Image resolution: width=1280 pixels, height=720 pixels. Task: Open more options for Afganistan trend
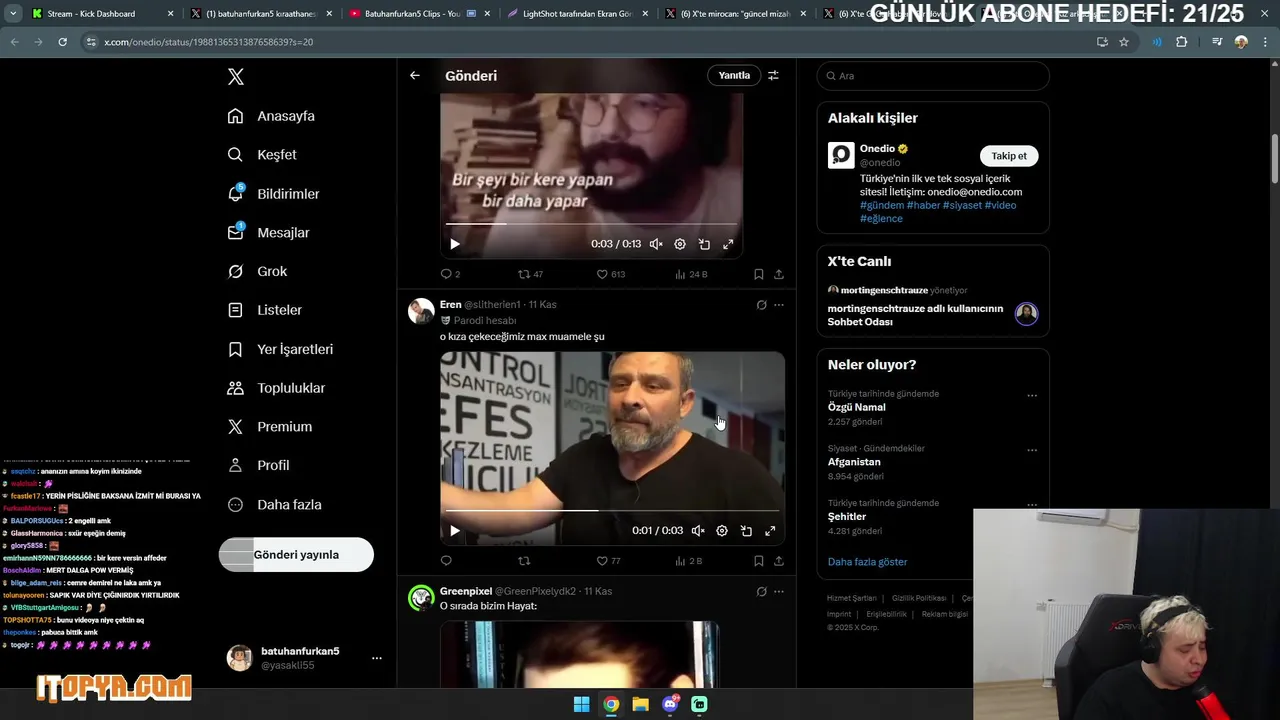(1032, 450)
